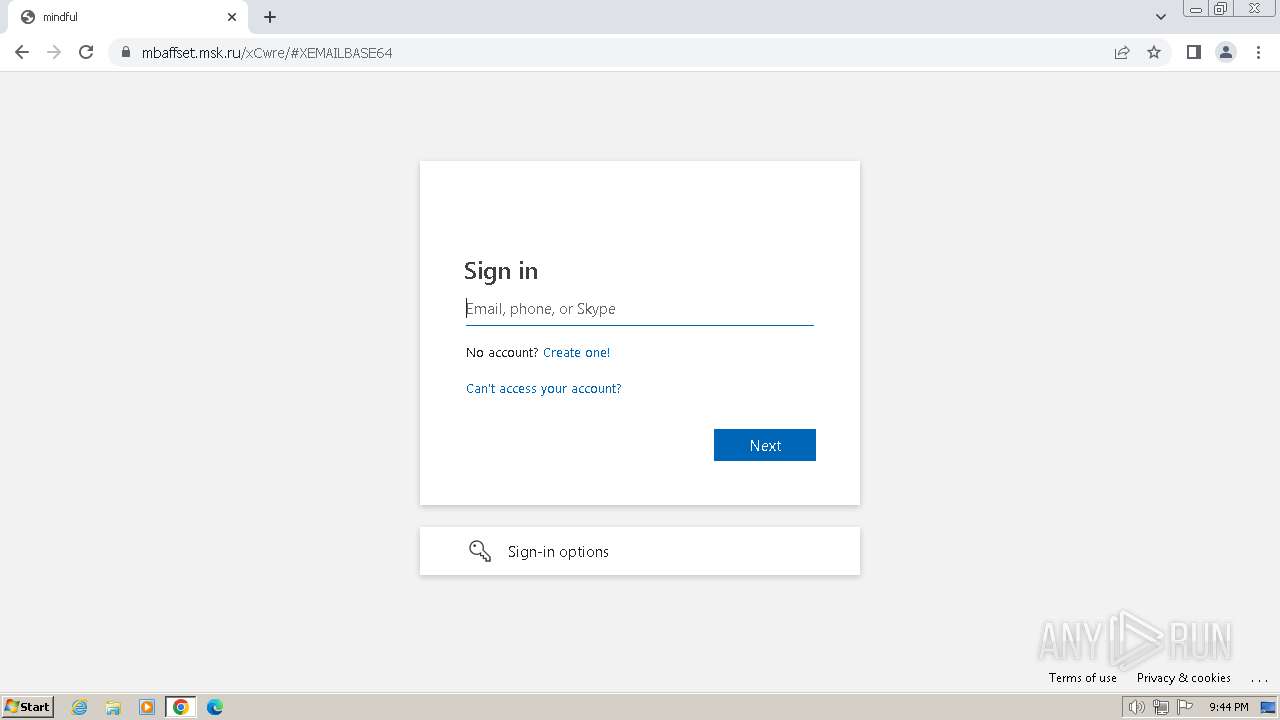Screen dimensions: 1280x720
Task: Click the padlock site info icon
Action: click(x=126, y=52)
